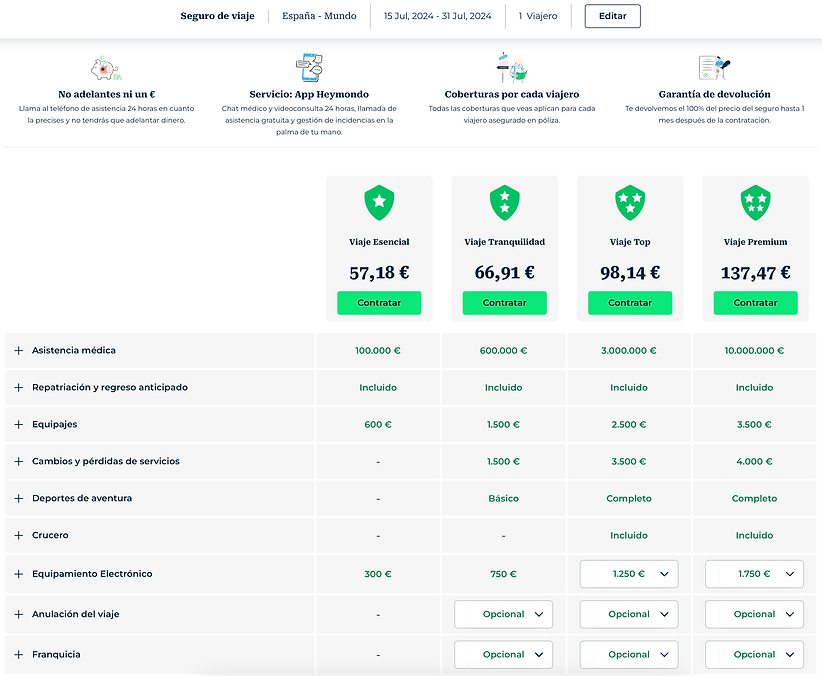
Task: Click the 1 Viajero text
Action: (538, 16)
